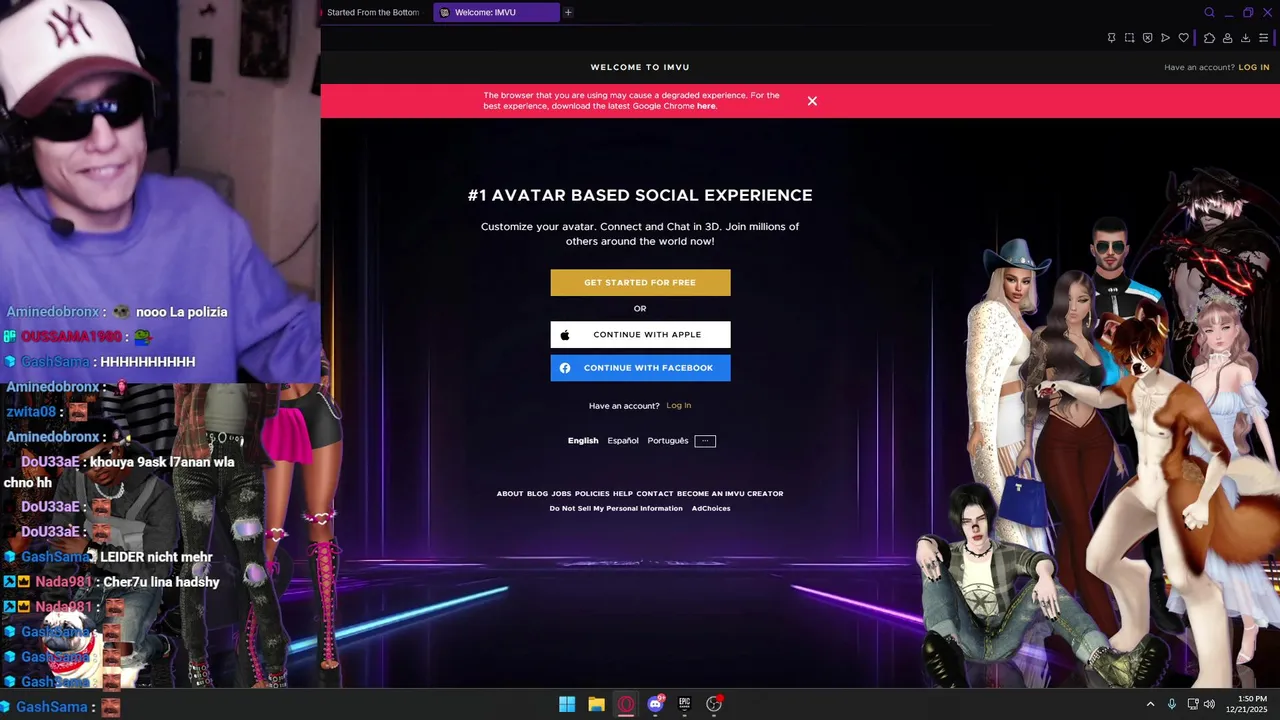Click the Log In link below buttons

[x=679, y=405]
